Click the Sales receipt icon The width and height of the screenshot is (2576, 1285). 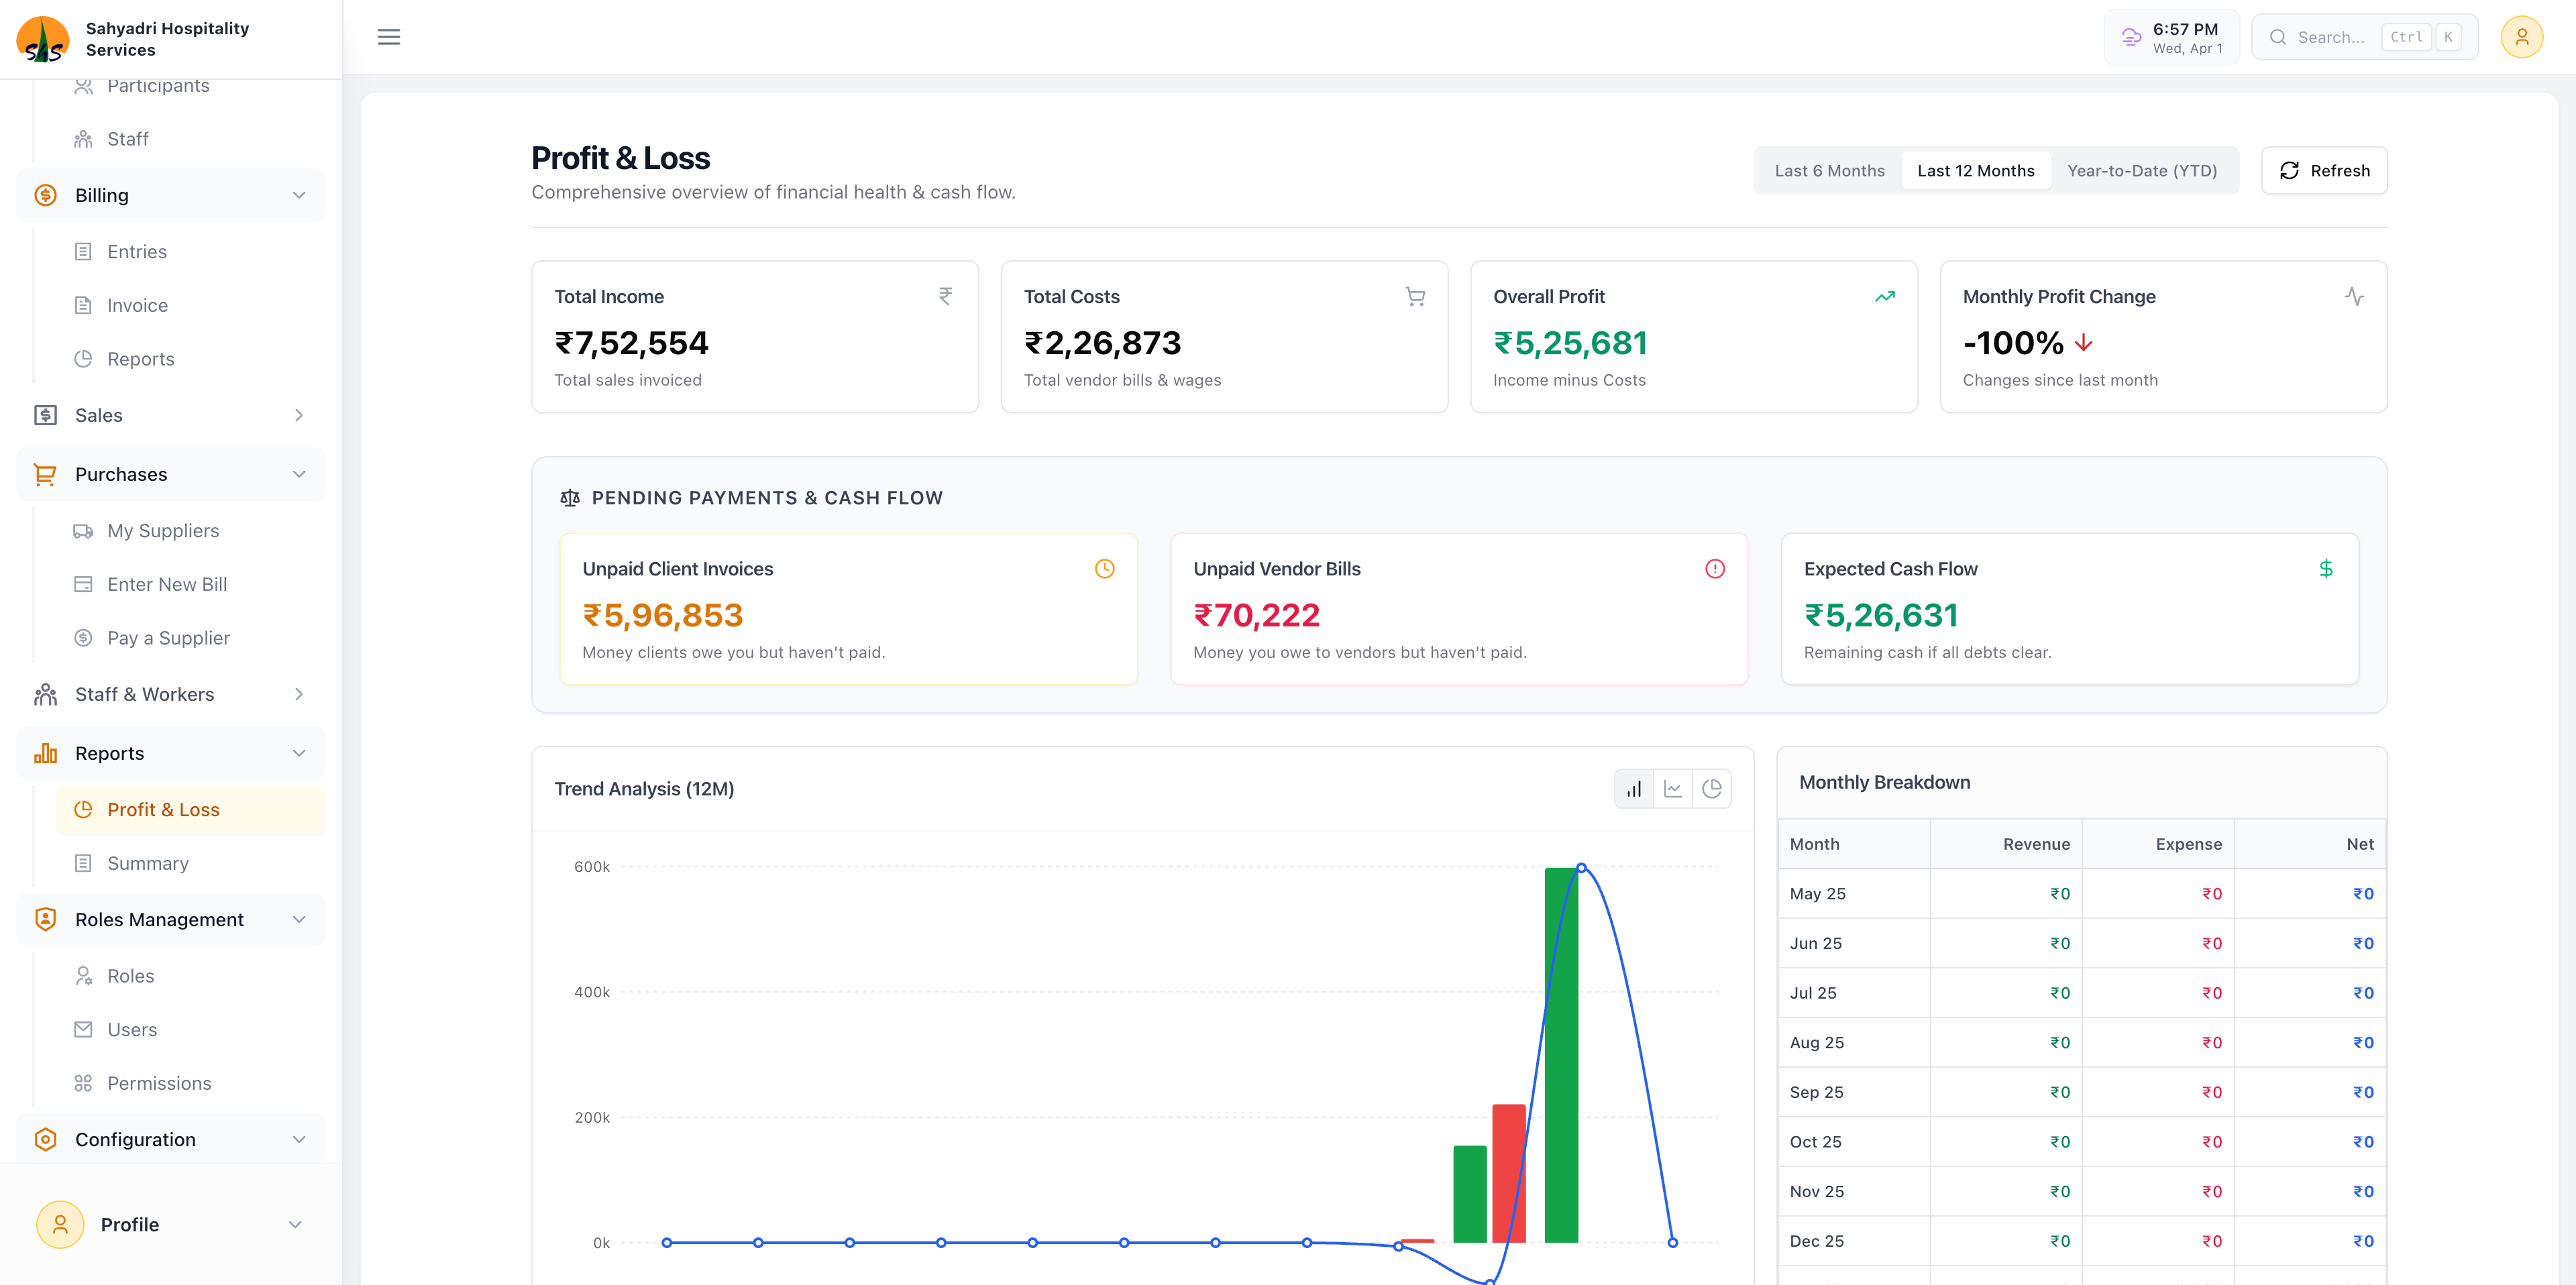46,415
